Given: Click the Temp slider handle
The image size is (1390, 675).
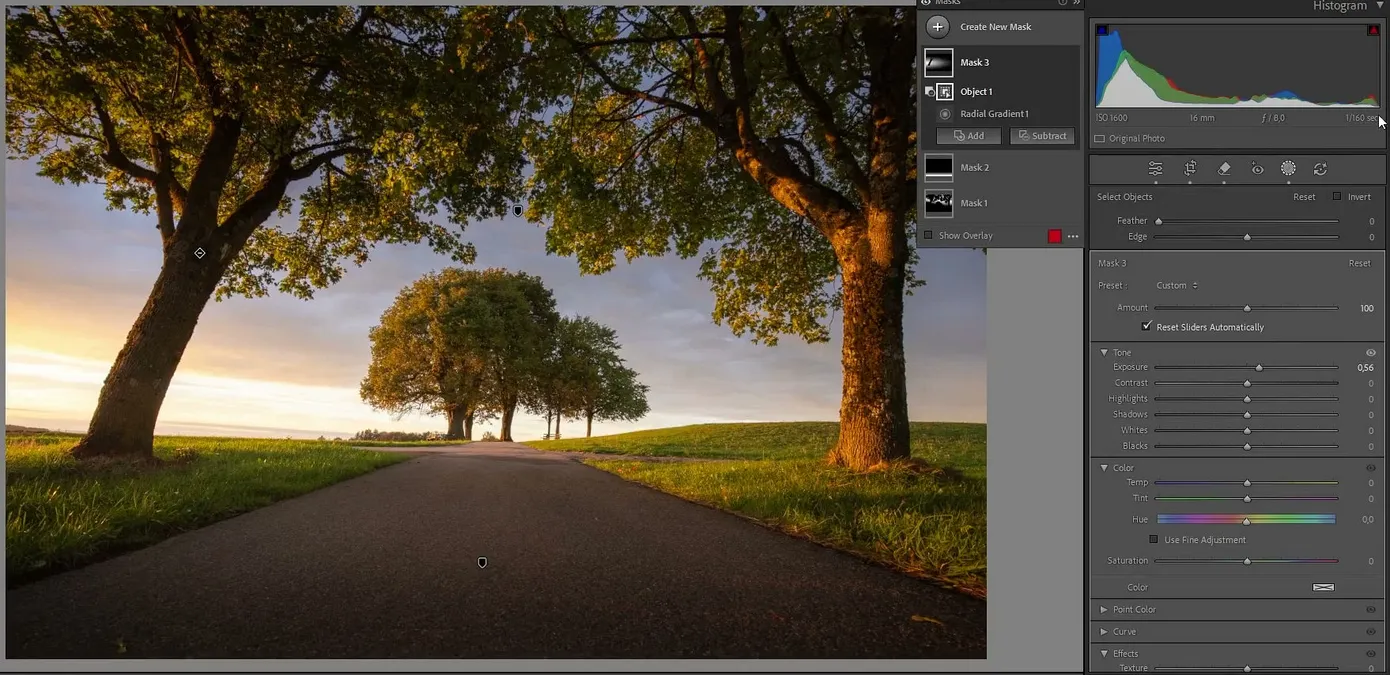Looking at the screenshot, I should (1247, 483).
